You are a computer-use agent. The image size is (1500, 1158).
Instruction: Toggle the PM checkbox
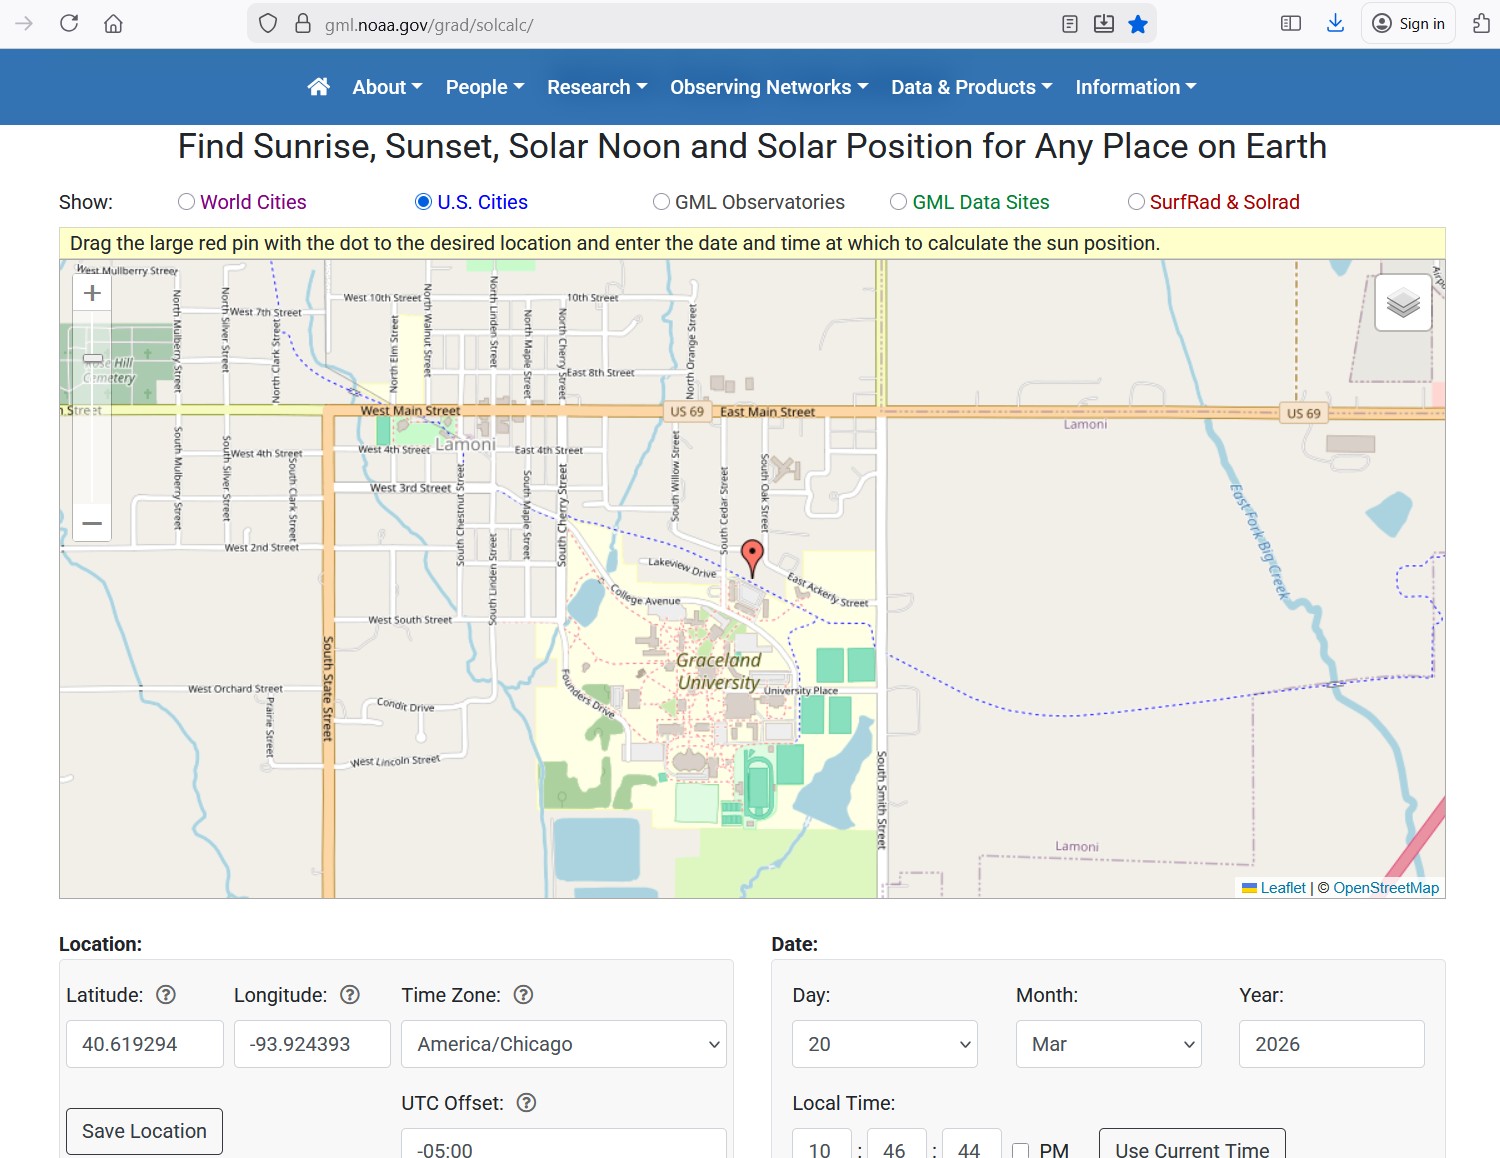pos(1020,1151)
